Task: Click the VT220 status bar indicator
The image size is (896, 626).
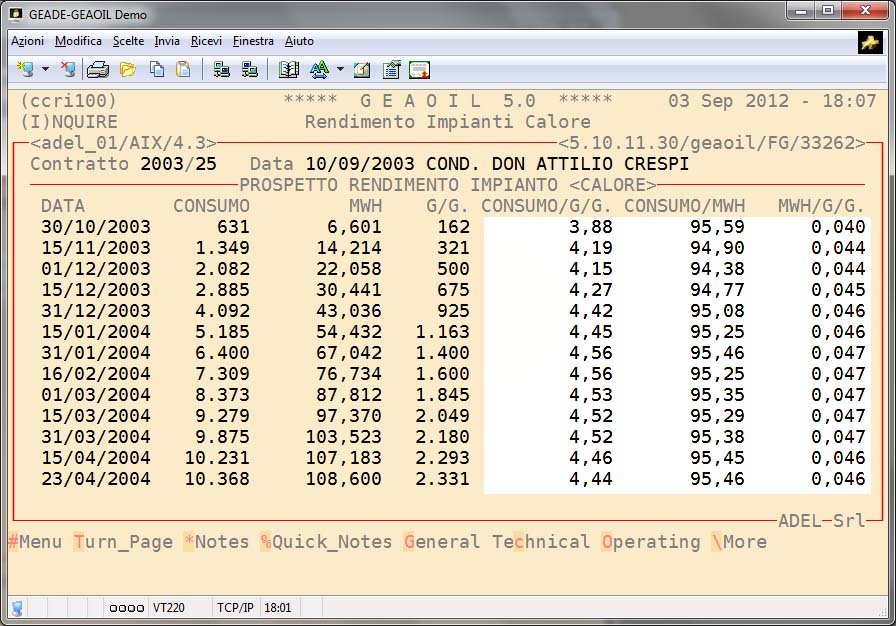Action: click(x=167, y=607)
